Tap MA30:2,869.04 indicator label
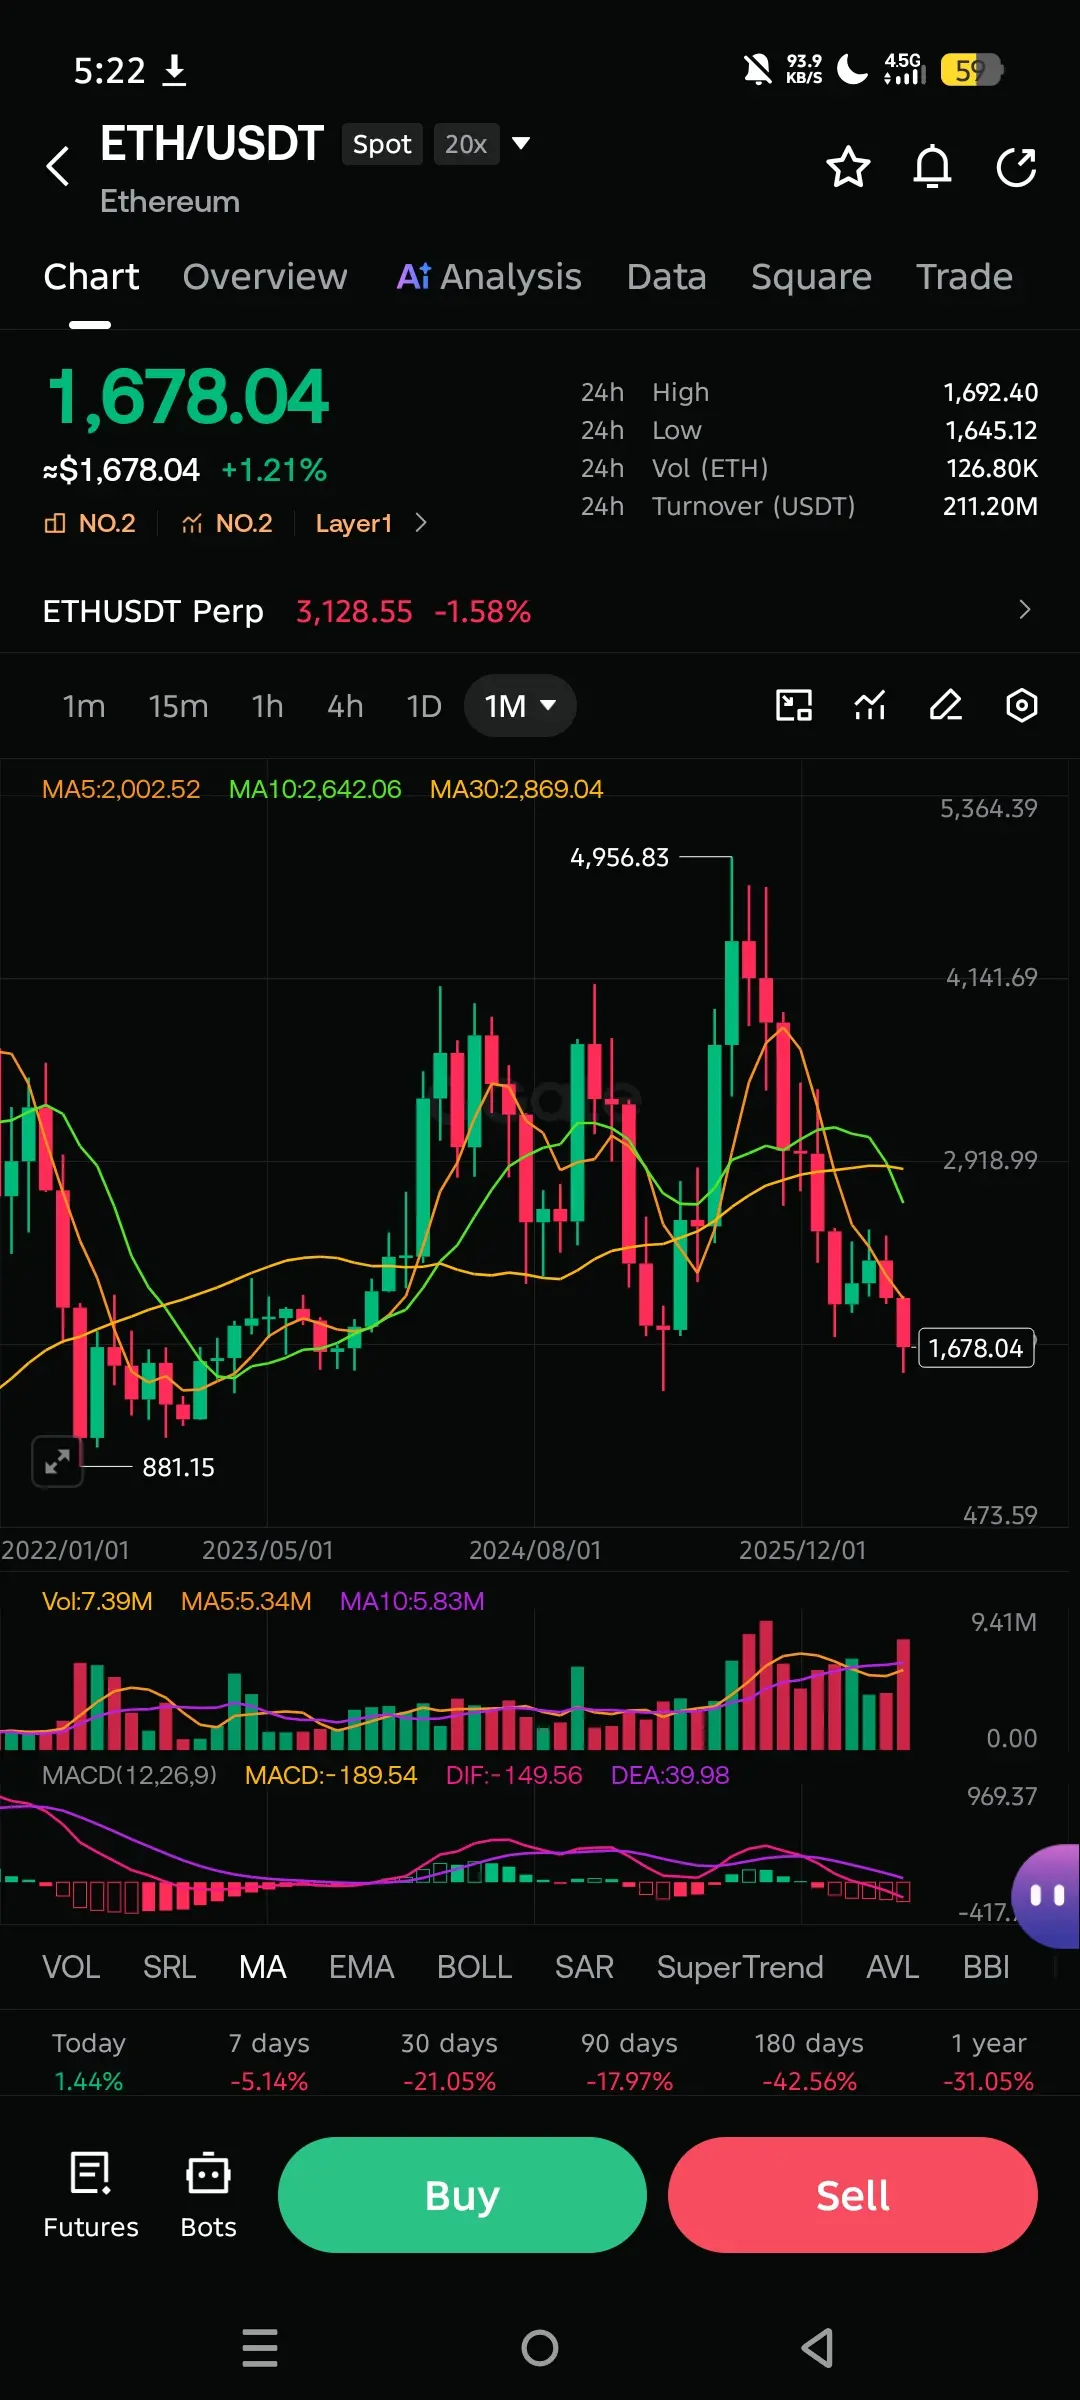 point(516,789)
